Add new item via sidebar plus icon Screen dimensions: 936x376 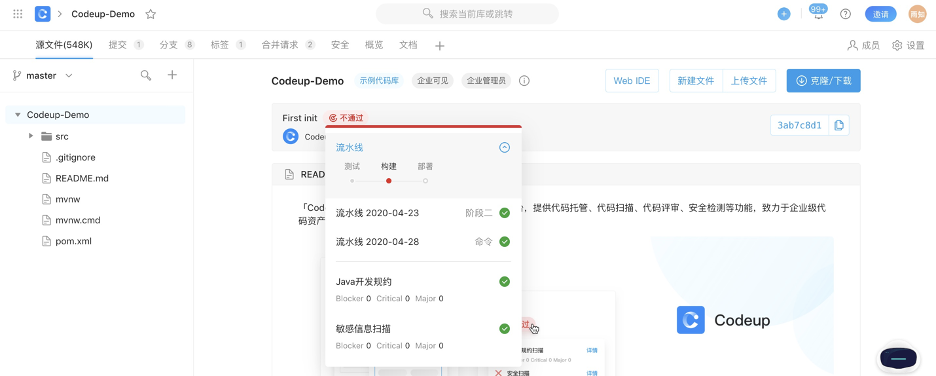[x=172, y=75]
